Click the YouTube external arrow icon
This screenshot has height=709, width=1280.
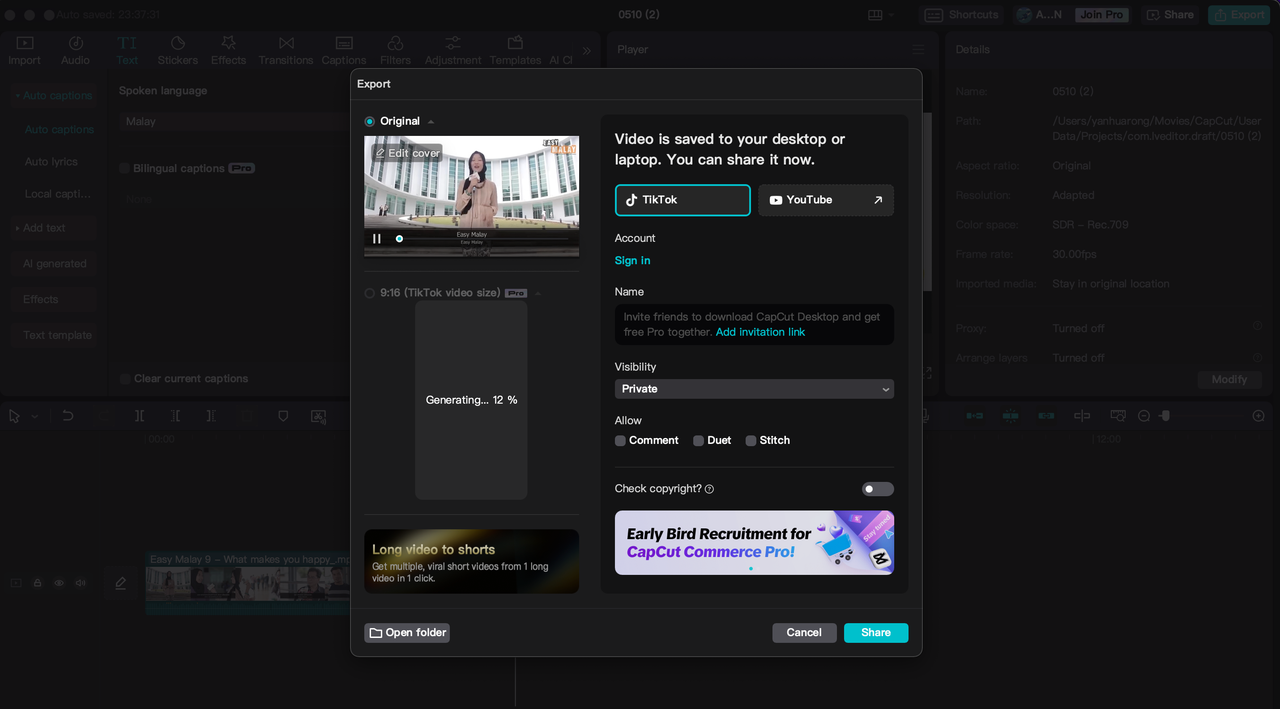(878, 200)
